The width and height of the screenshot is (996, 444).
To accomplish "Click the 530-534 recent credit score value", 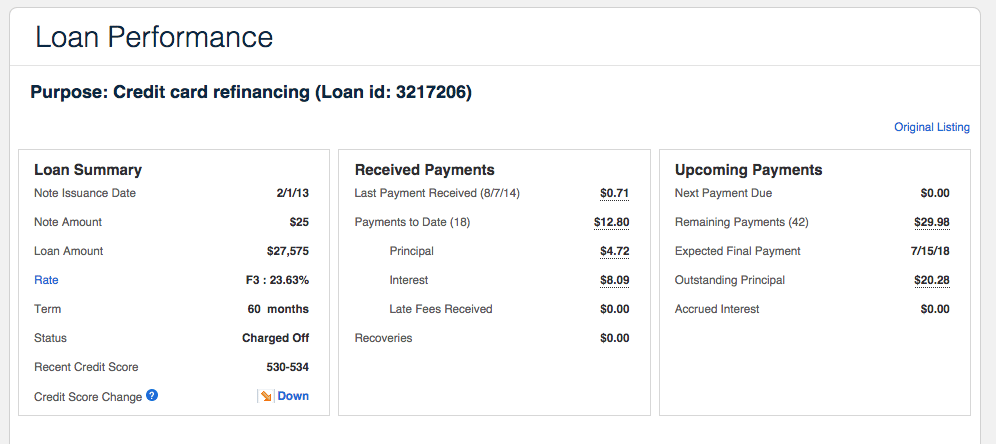I will [x=287, y=367].
